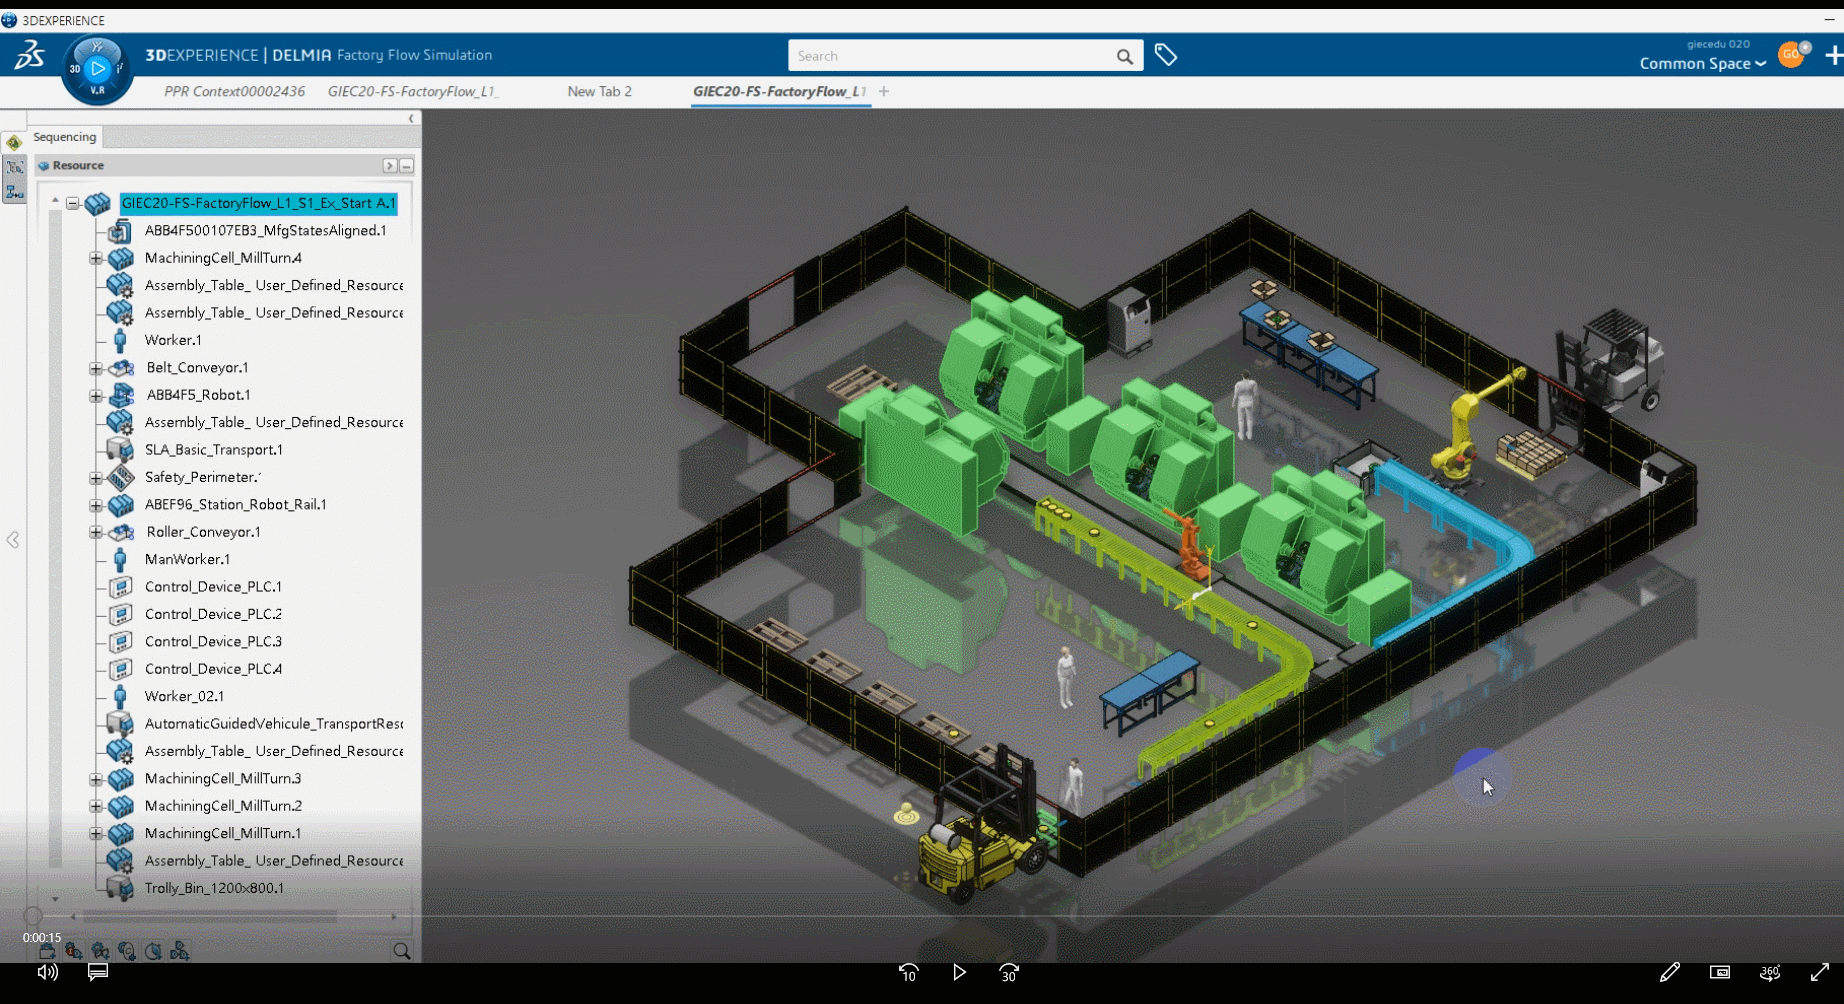Expand MachiningCell_MillTurn.2 node
Viewport: 1844px width, 1004px height.
pos(96,806)
